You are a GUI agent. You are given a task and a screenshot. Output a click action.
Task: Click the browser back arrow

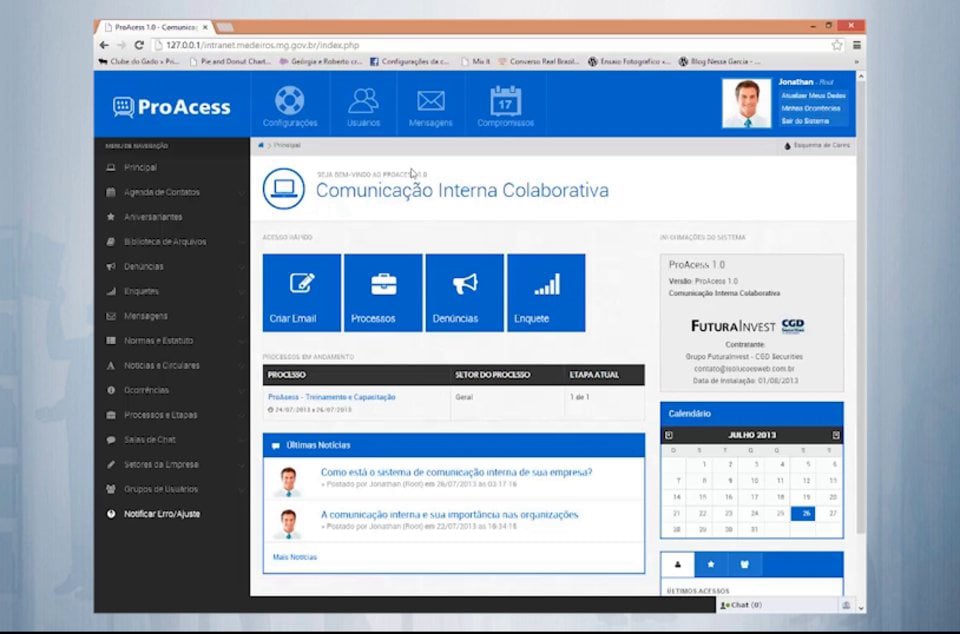point(104,45)
